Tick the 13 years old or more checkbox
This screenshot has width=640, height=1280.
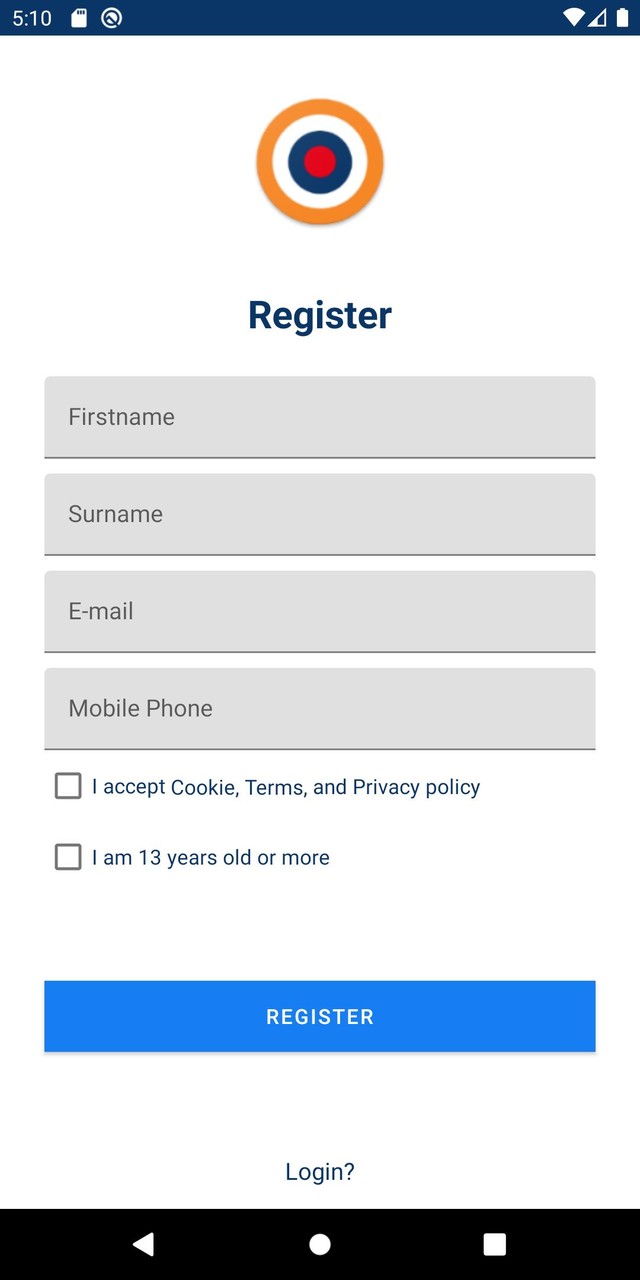pyautogui.click(x=68, y=857)
